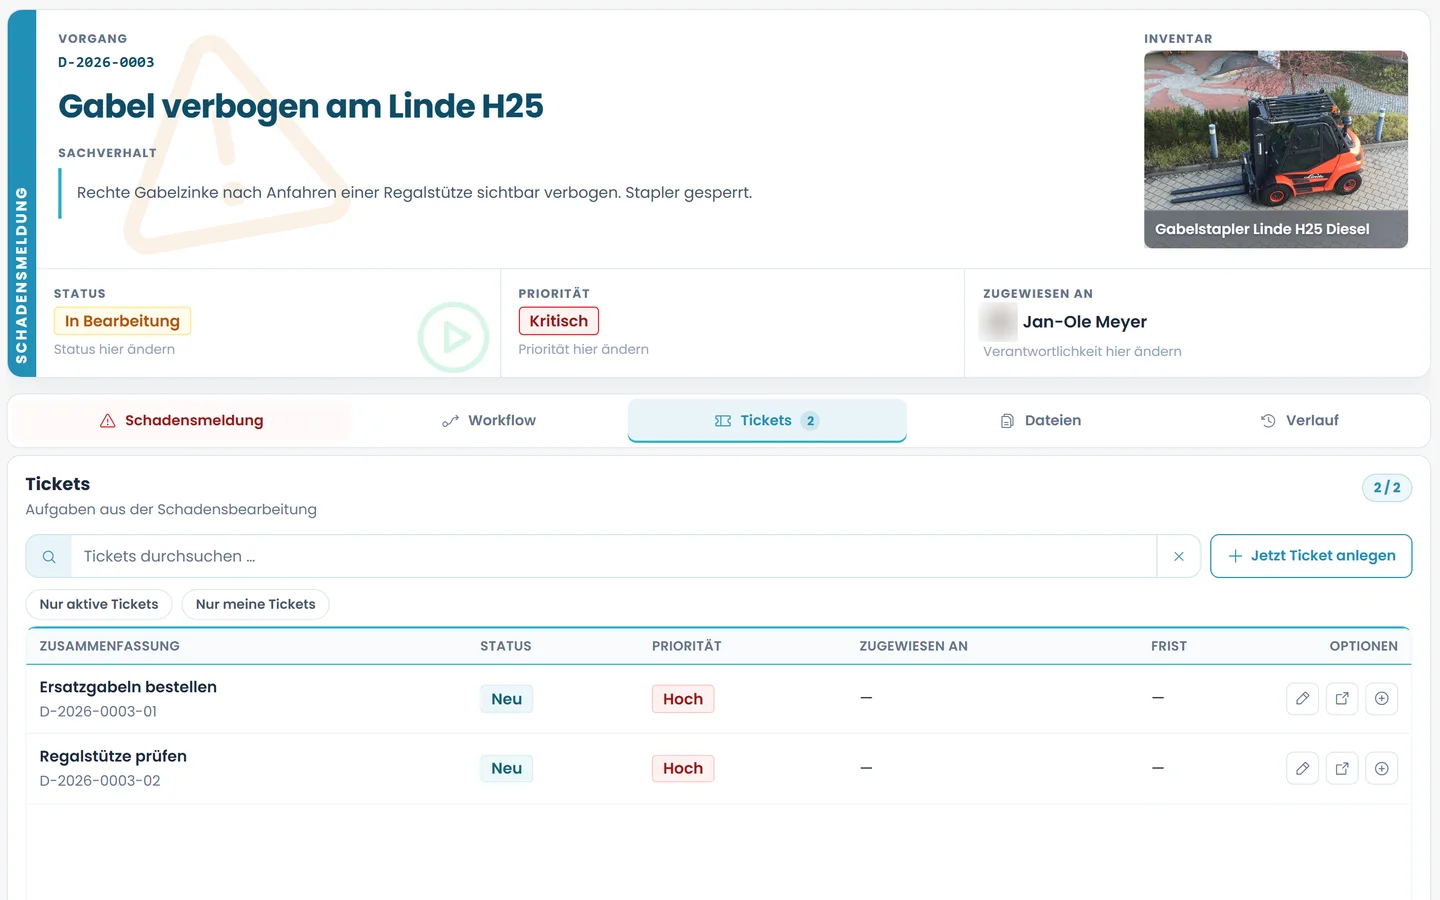Click ticket ID D-2026-0003-02

tap(100, 781)
